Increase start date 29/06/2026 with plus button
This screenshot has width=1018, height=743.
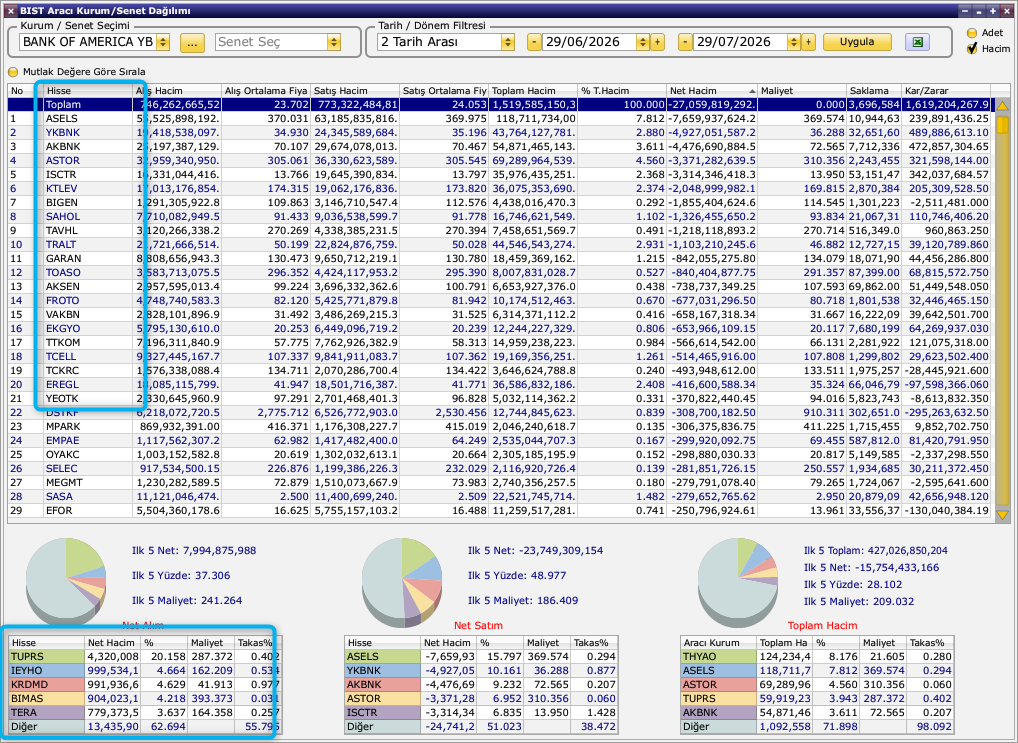(x=657, y=42)
